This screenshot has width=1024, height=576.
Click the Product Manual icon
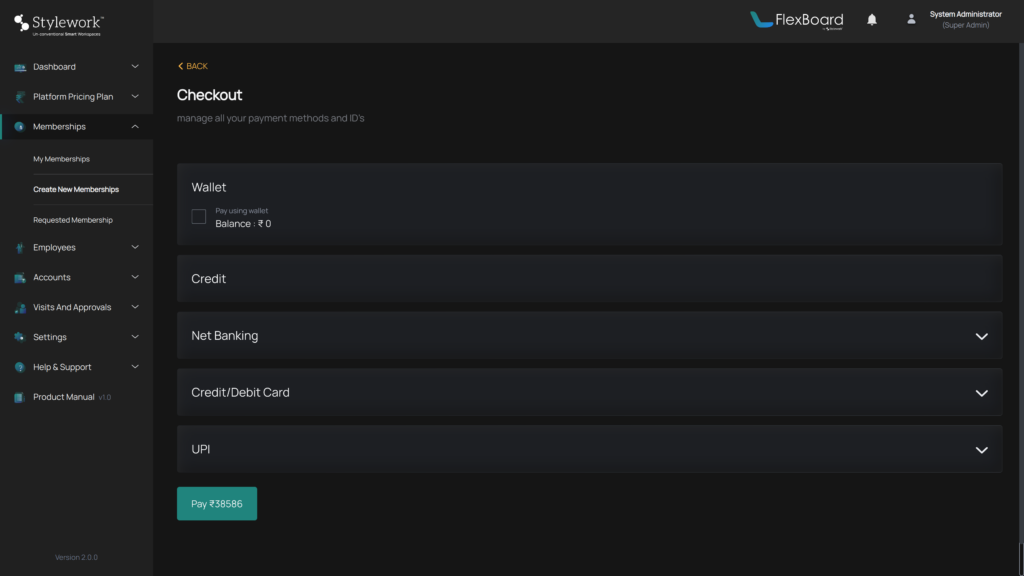coord(20,397)
